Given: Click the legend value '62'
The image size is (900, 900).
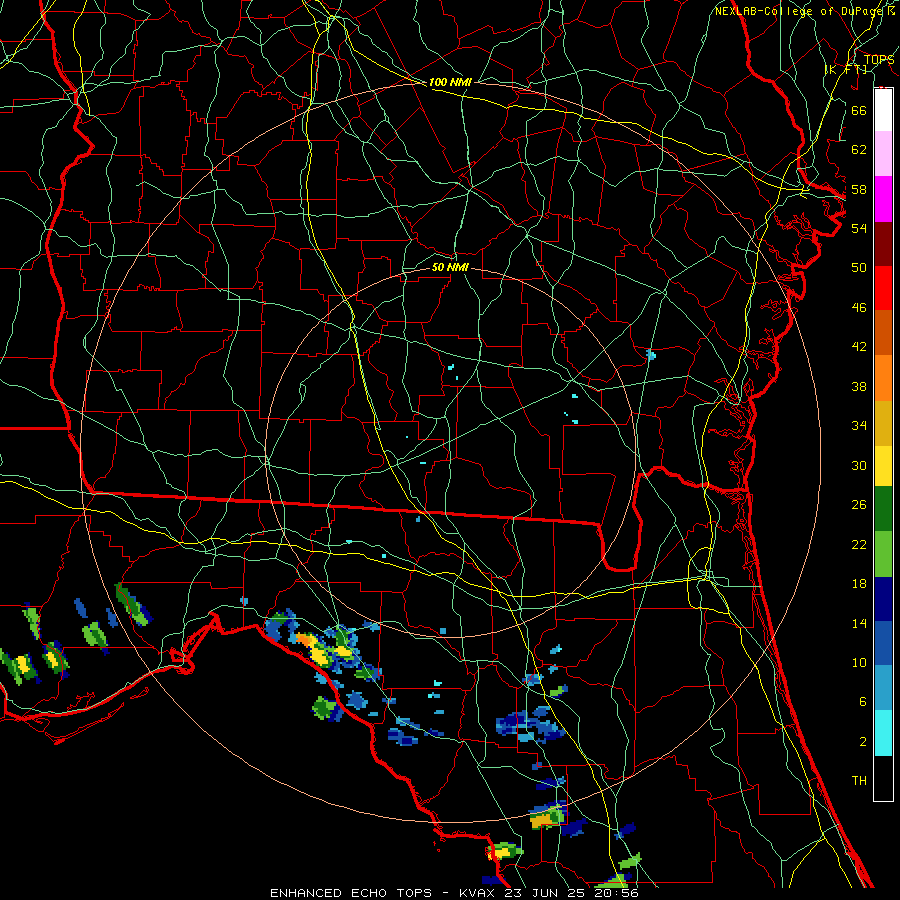Looking at the screenshot, I should pyautogui.click(x=859, y=149).
